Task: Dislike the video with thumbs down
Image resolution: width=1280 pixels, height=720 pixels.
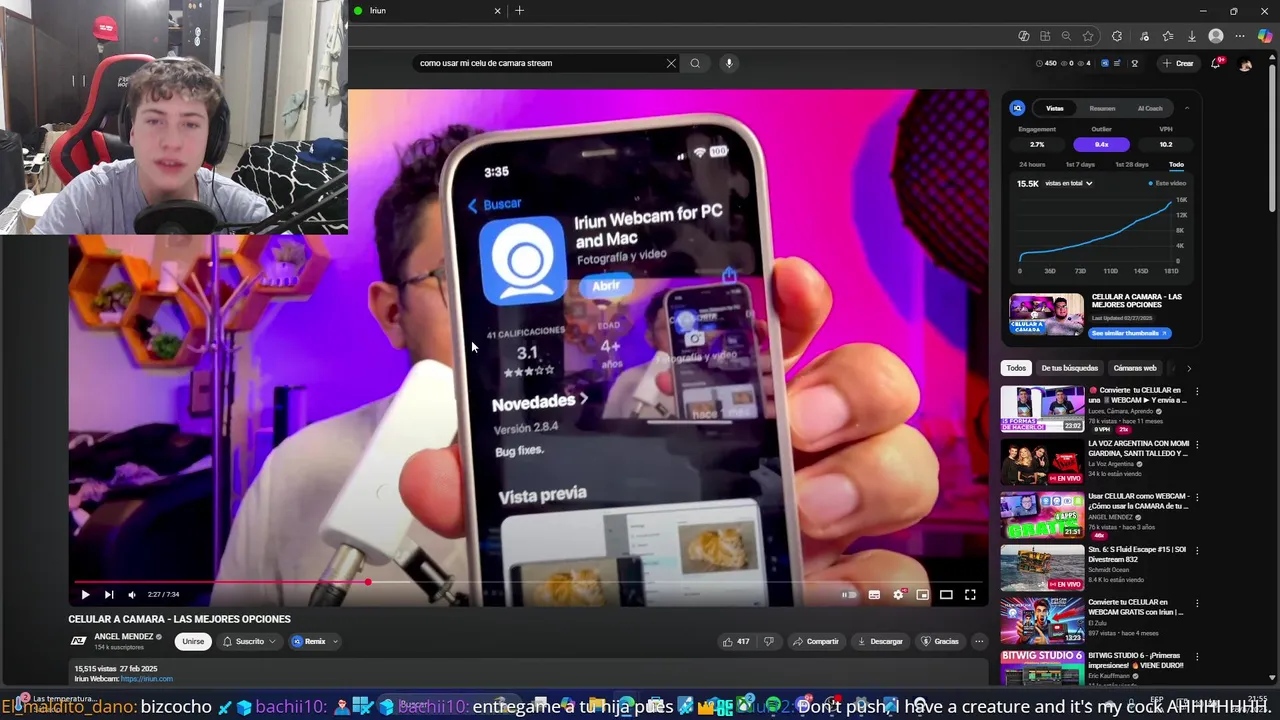Action: tap(769, 641)
